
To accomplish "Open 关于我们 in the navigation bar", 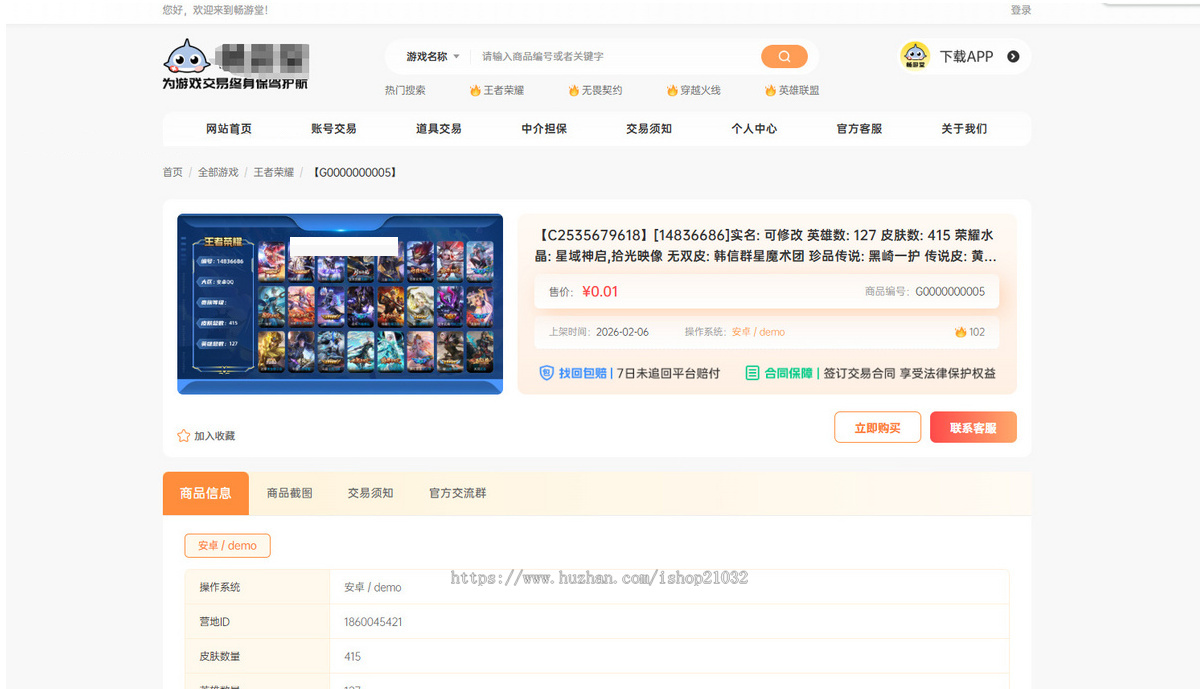I will 964,129.
